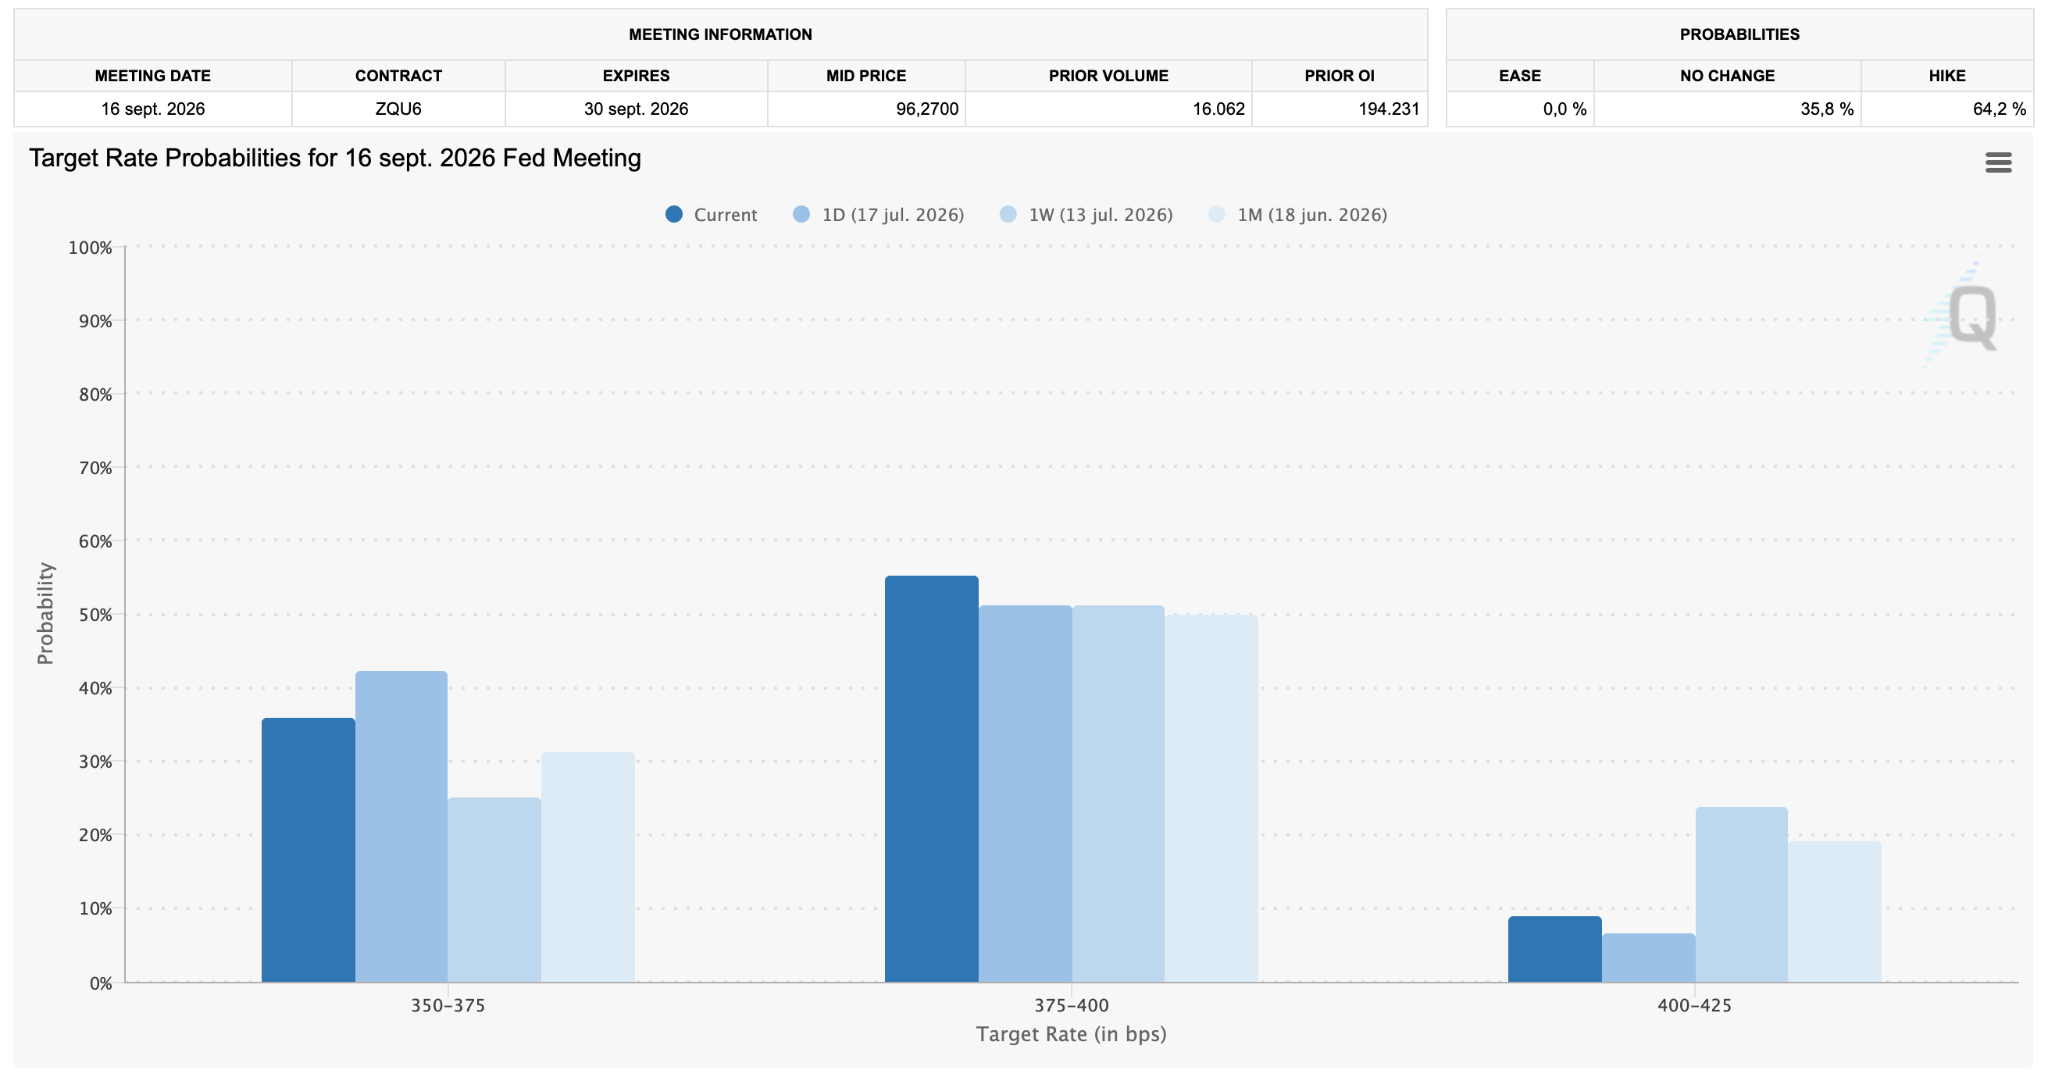Click the CONTRACT column header
Screen dimensions: 2048x1081
(x=398, y=76)
